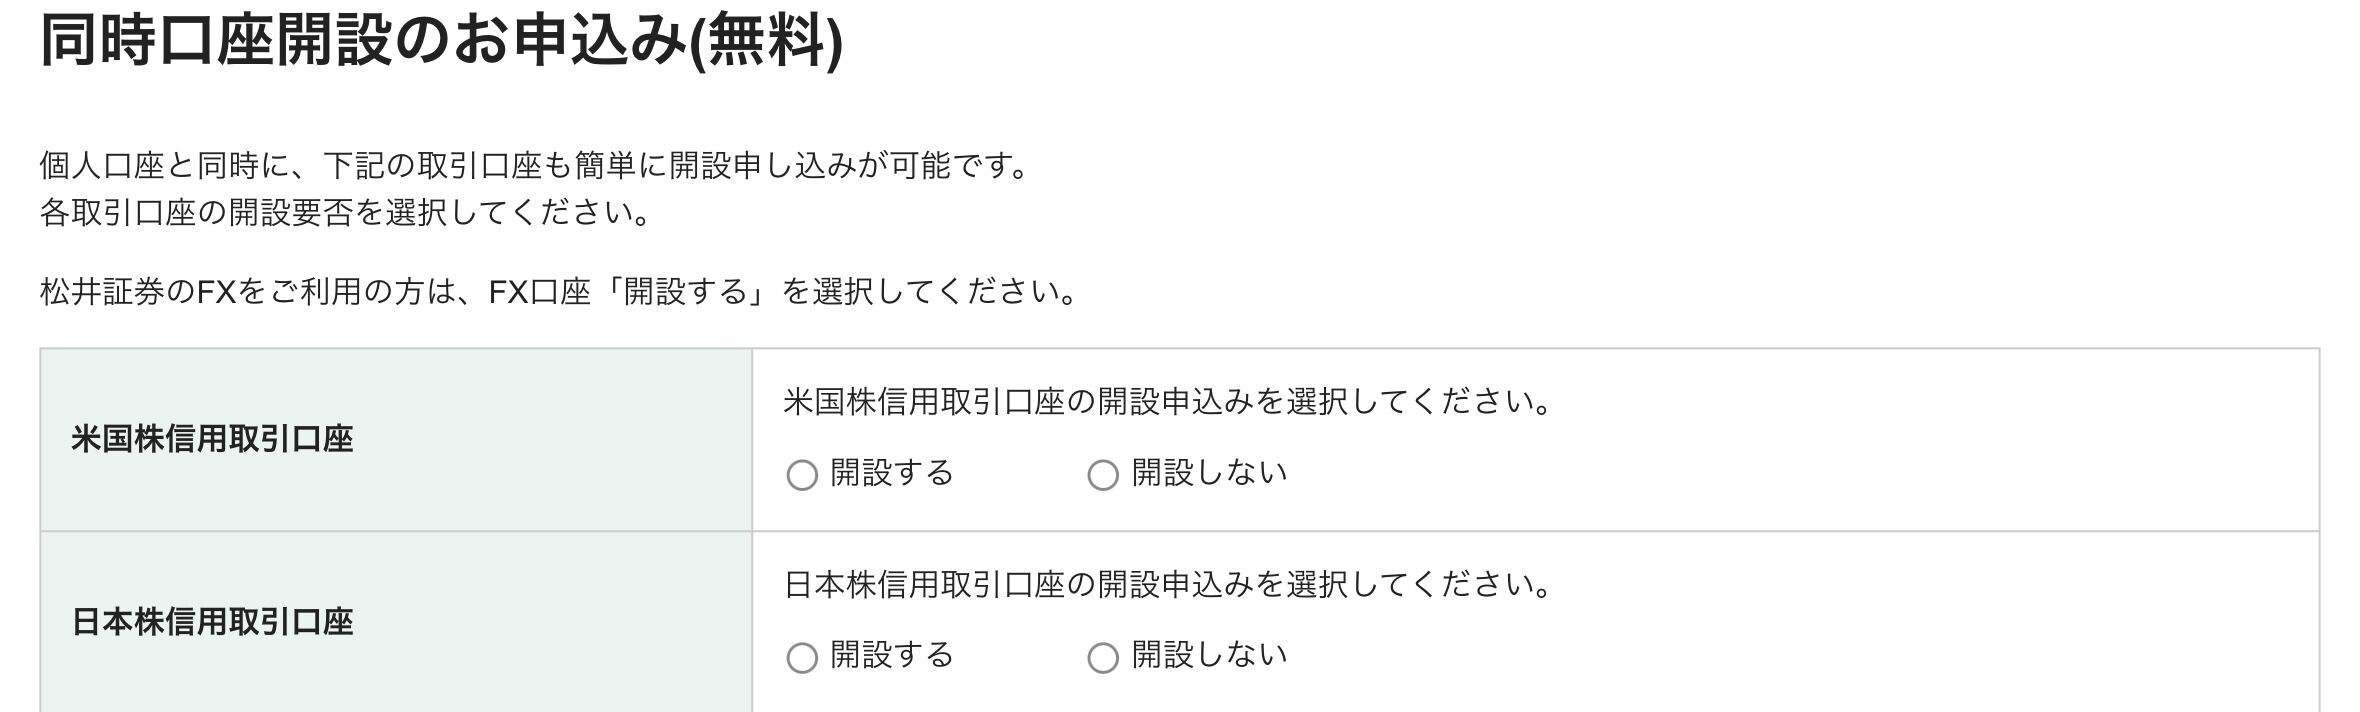Screen dimensions: 2360x712
Task: Click the 簡単に開設申し込みが可能です phrase
Action: (x=800, y=165)
